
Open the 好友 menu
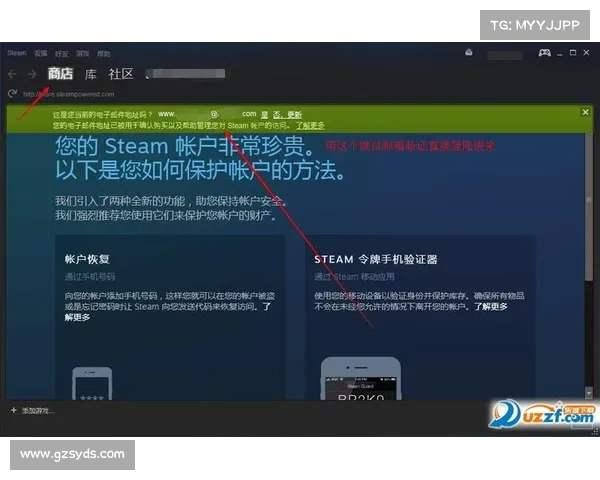tap(62, 54)
